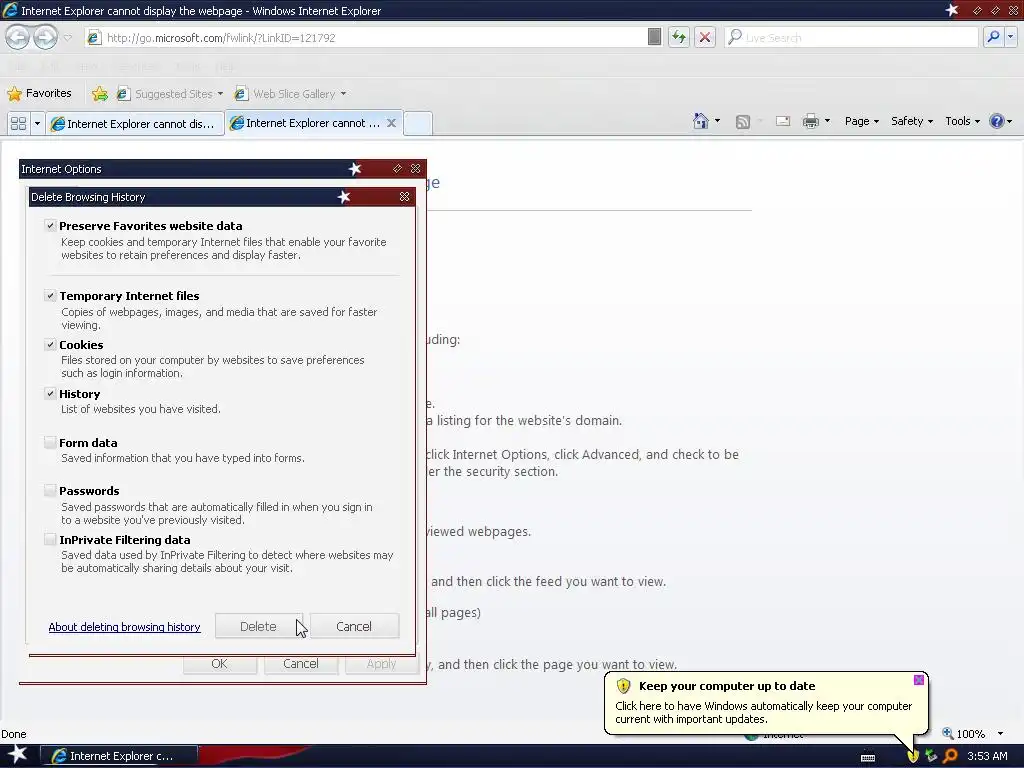Click the Compatibility View icon in the address bar
The height and width of the screenshot is (768, 1024).
coord(654,37)
